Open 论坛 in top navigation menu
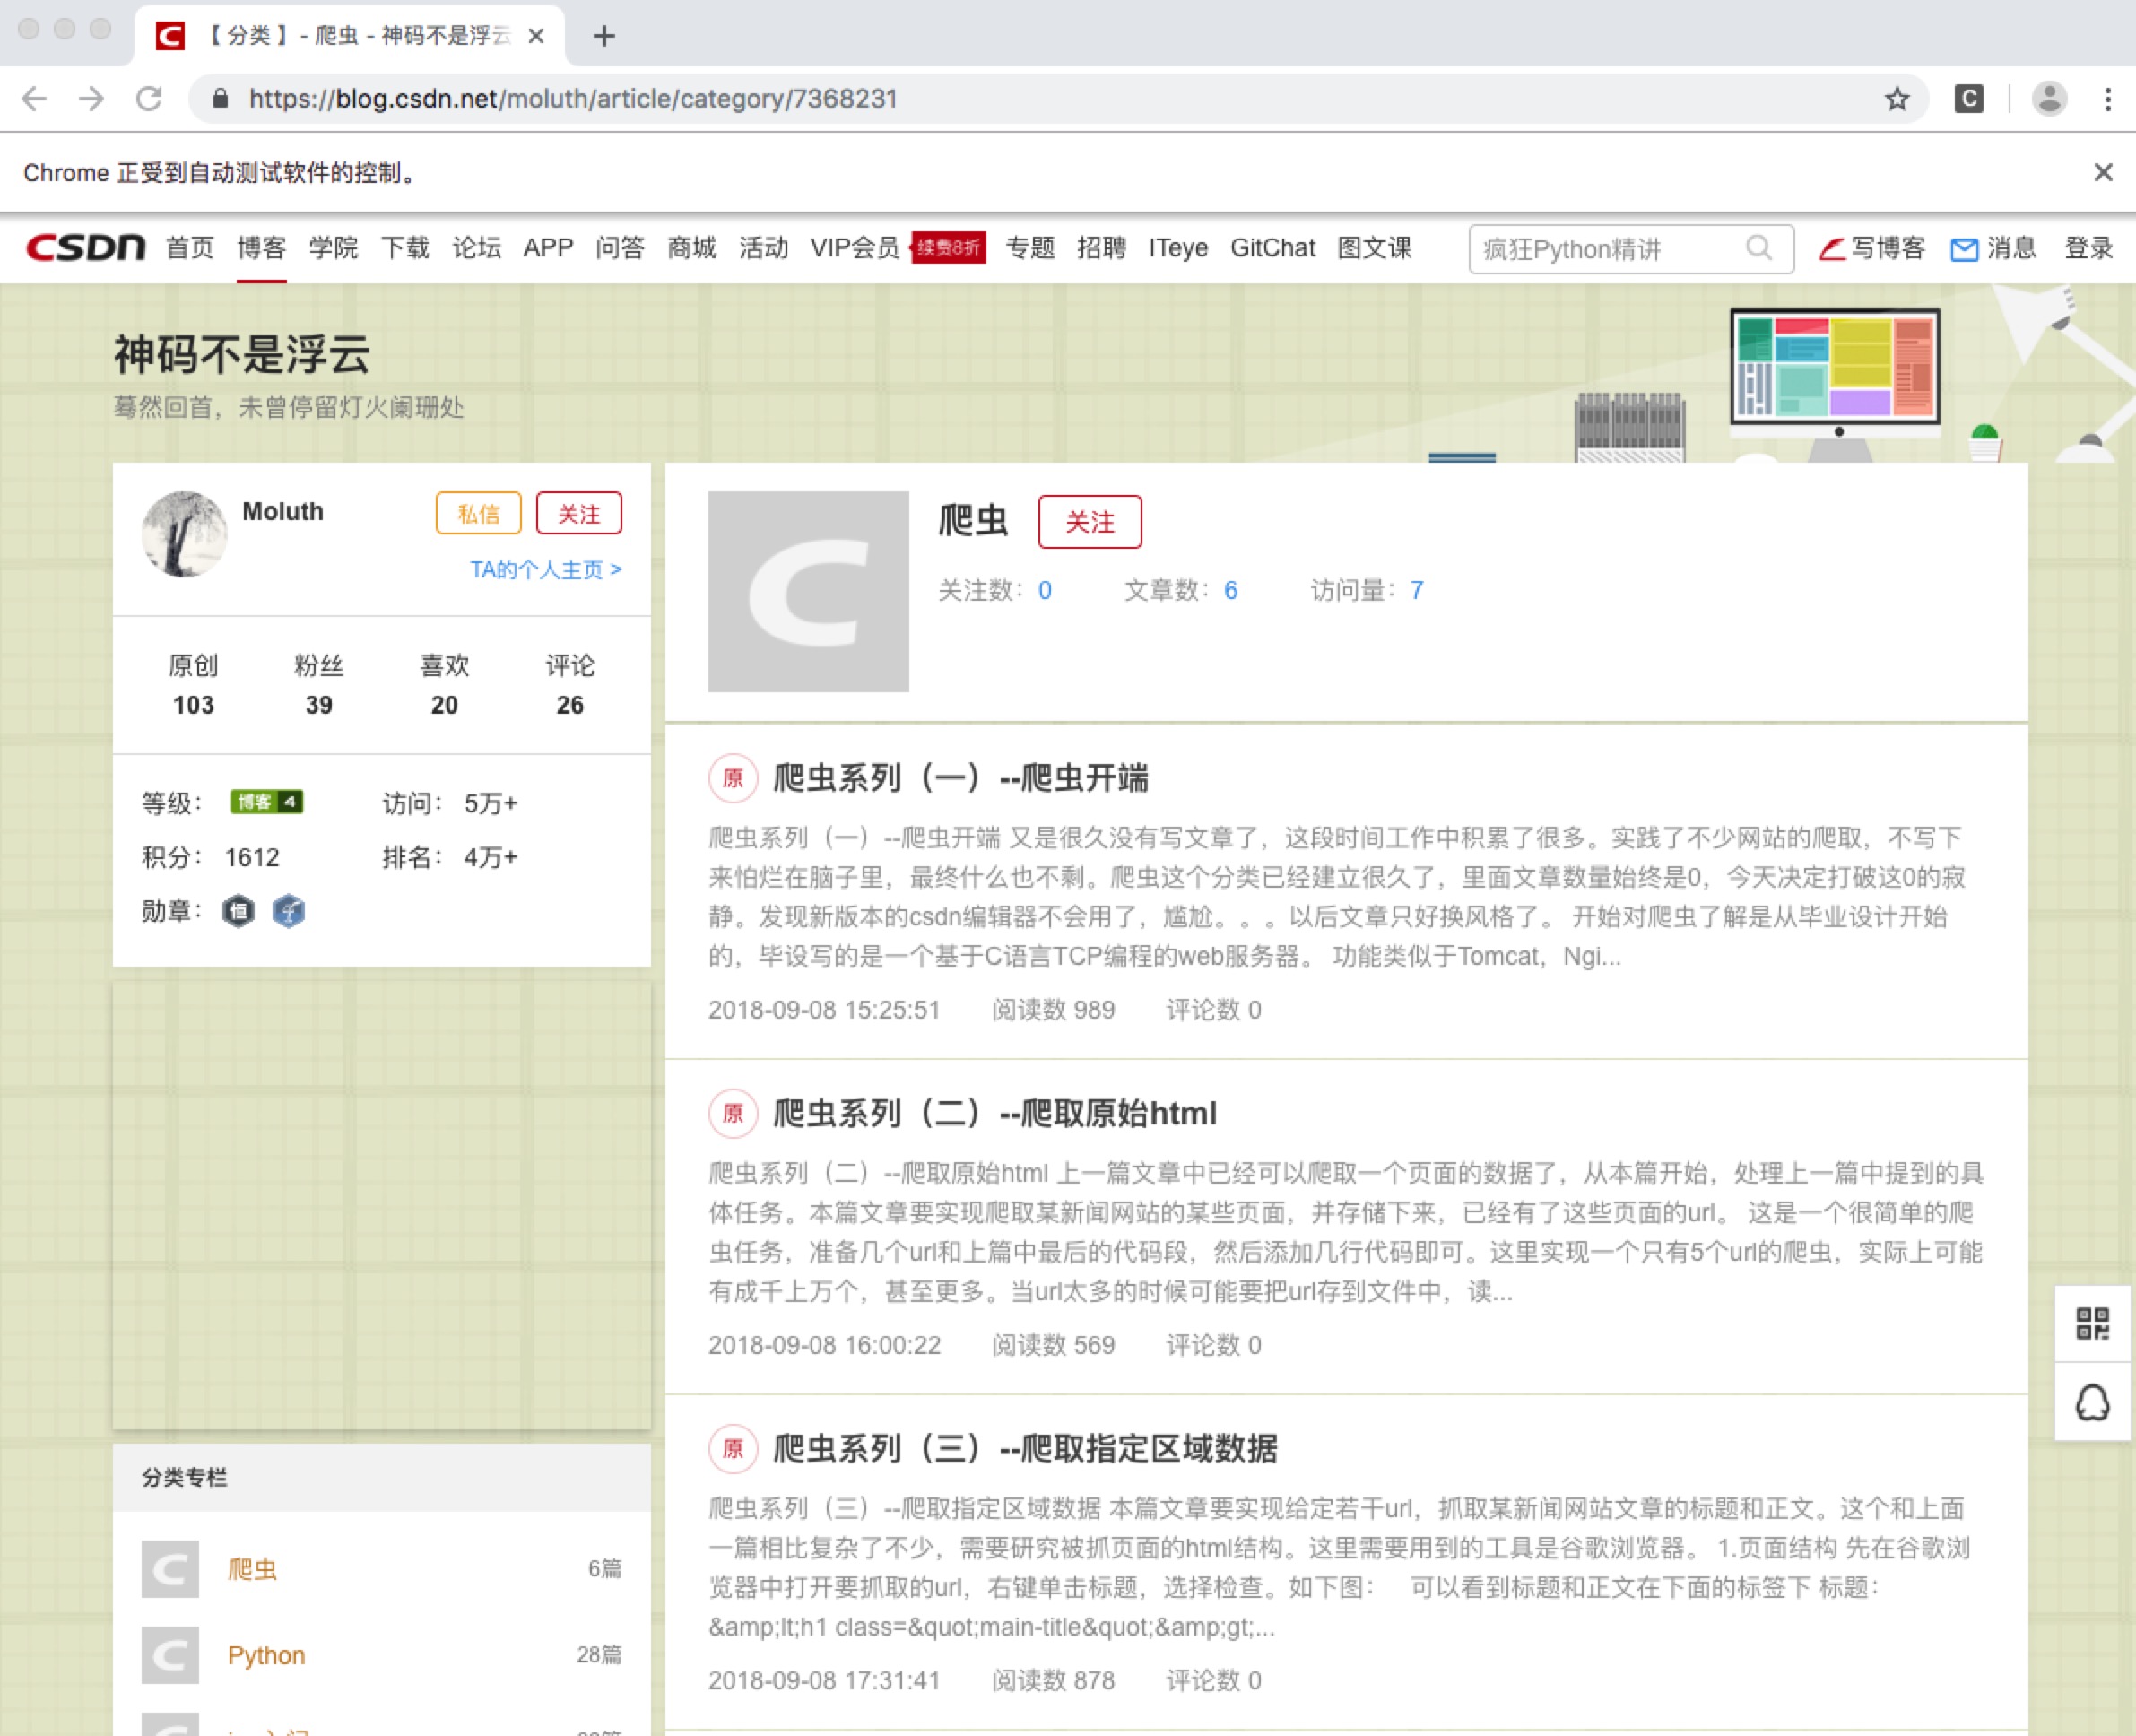This screenshot has height=1736, width=2136. point(476,248)
